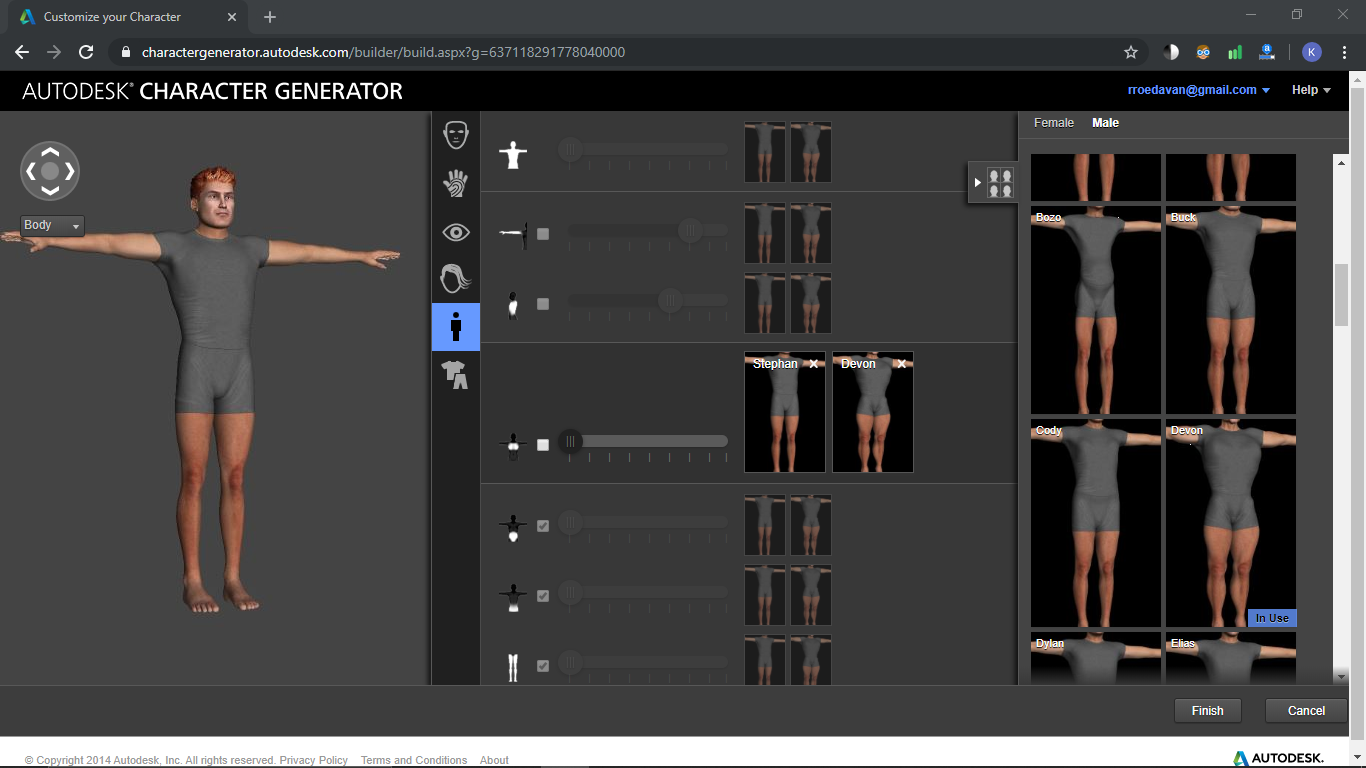This screenshot has height=768, width=1366.
Task: Click the scroll down arrow of library
Action: 1341,676
